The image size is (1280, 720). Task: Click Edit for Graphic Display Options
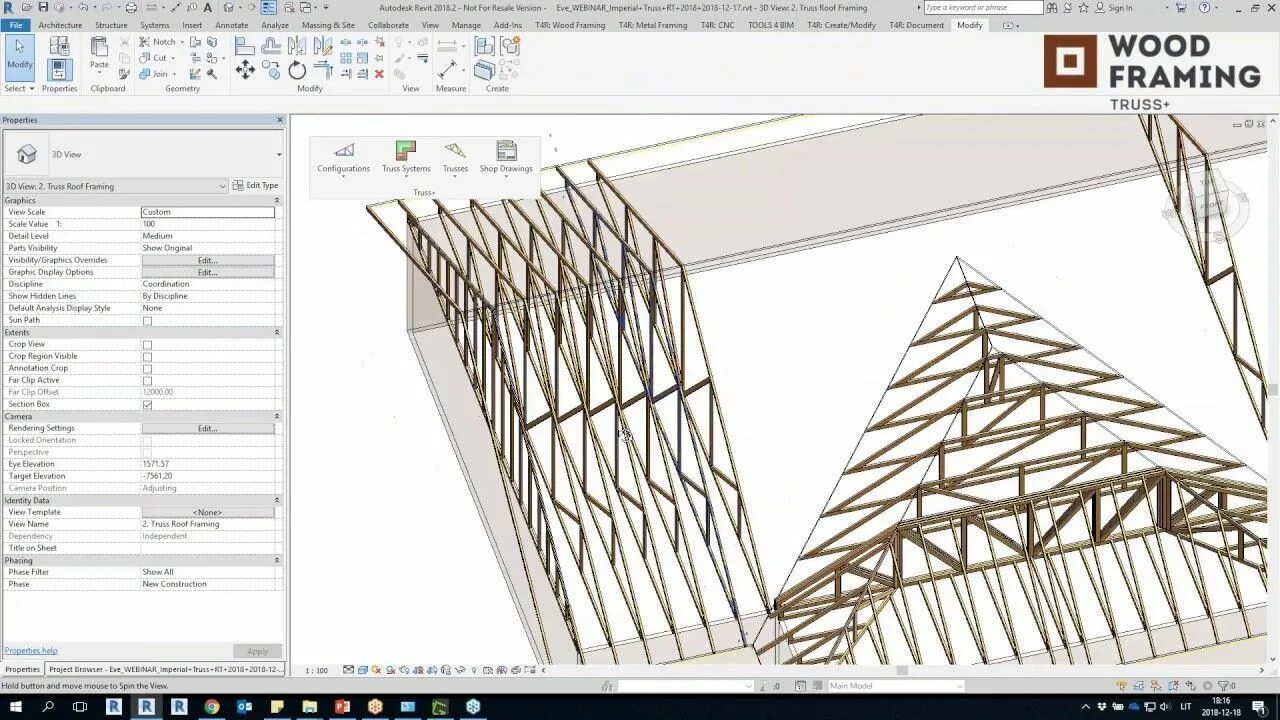pos(208,272)
